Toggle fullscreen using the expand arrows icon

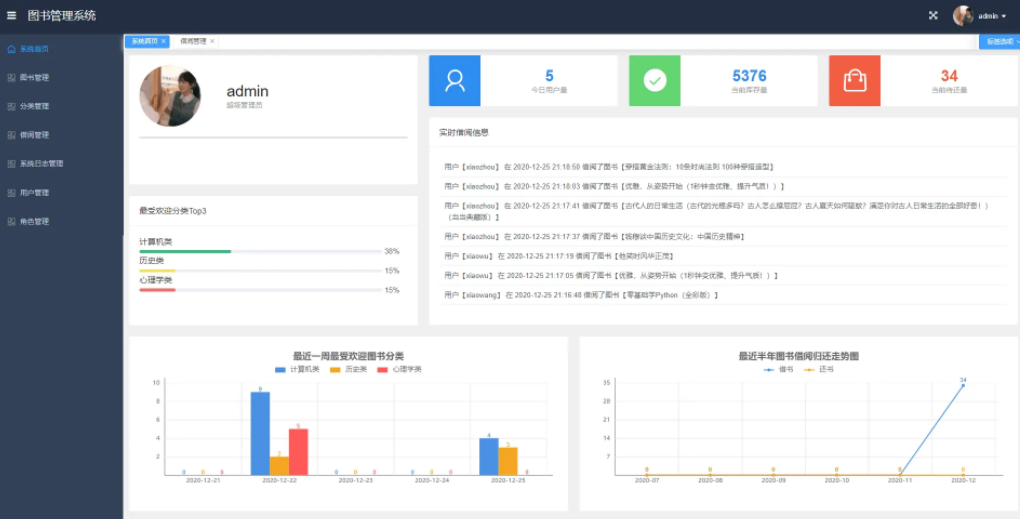pyautogui.click(x=933, y=16)
